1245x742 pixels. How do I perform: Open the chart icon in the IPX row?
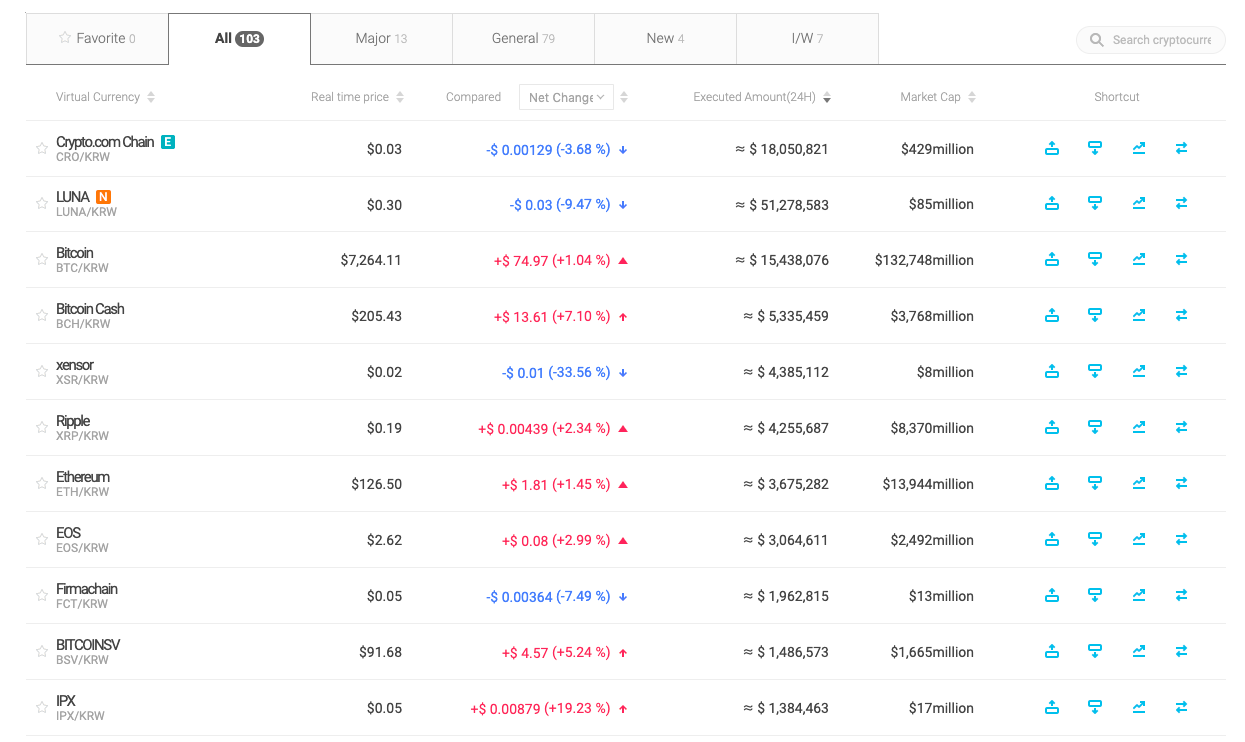click(1139, 707)
